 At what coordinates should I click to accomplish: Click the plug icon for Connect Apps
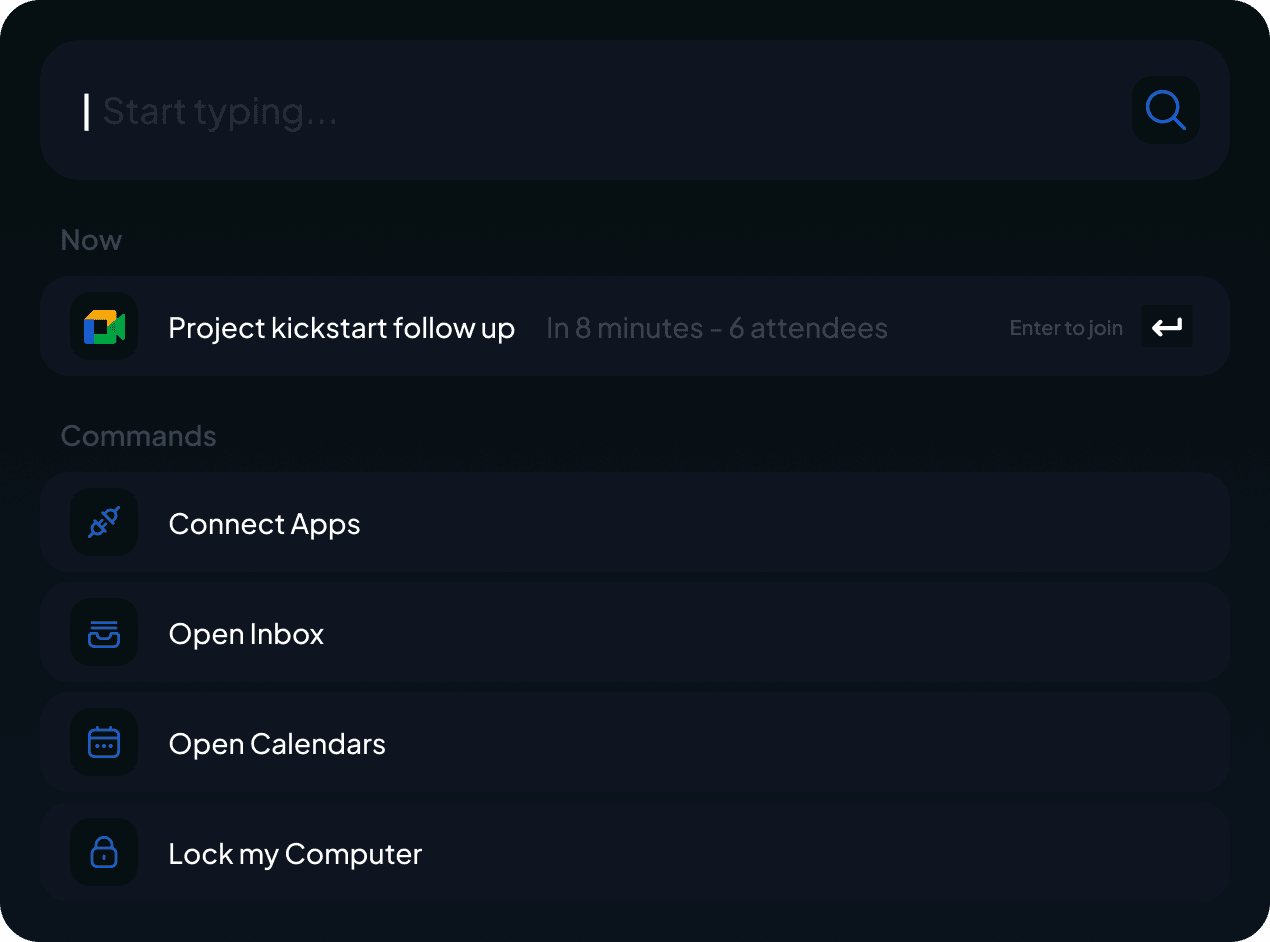pos(104,522)
